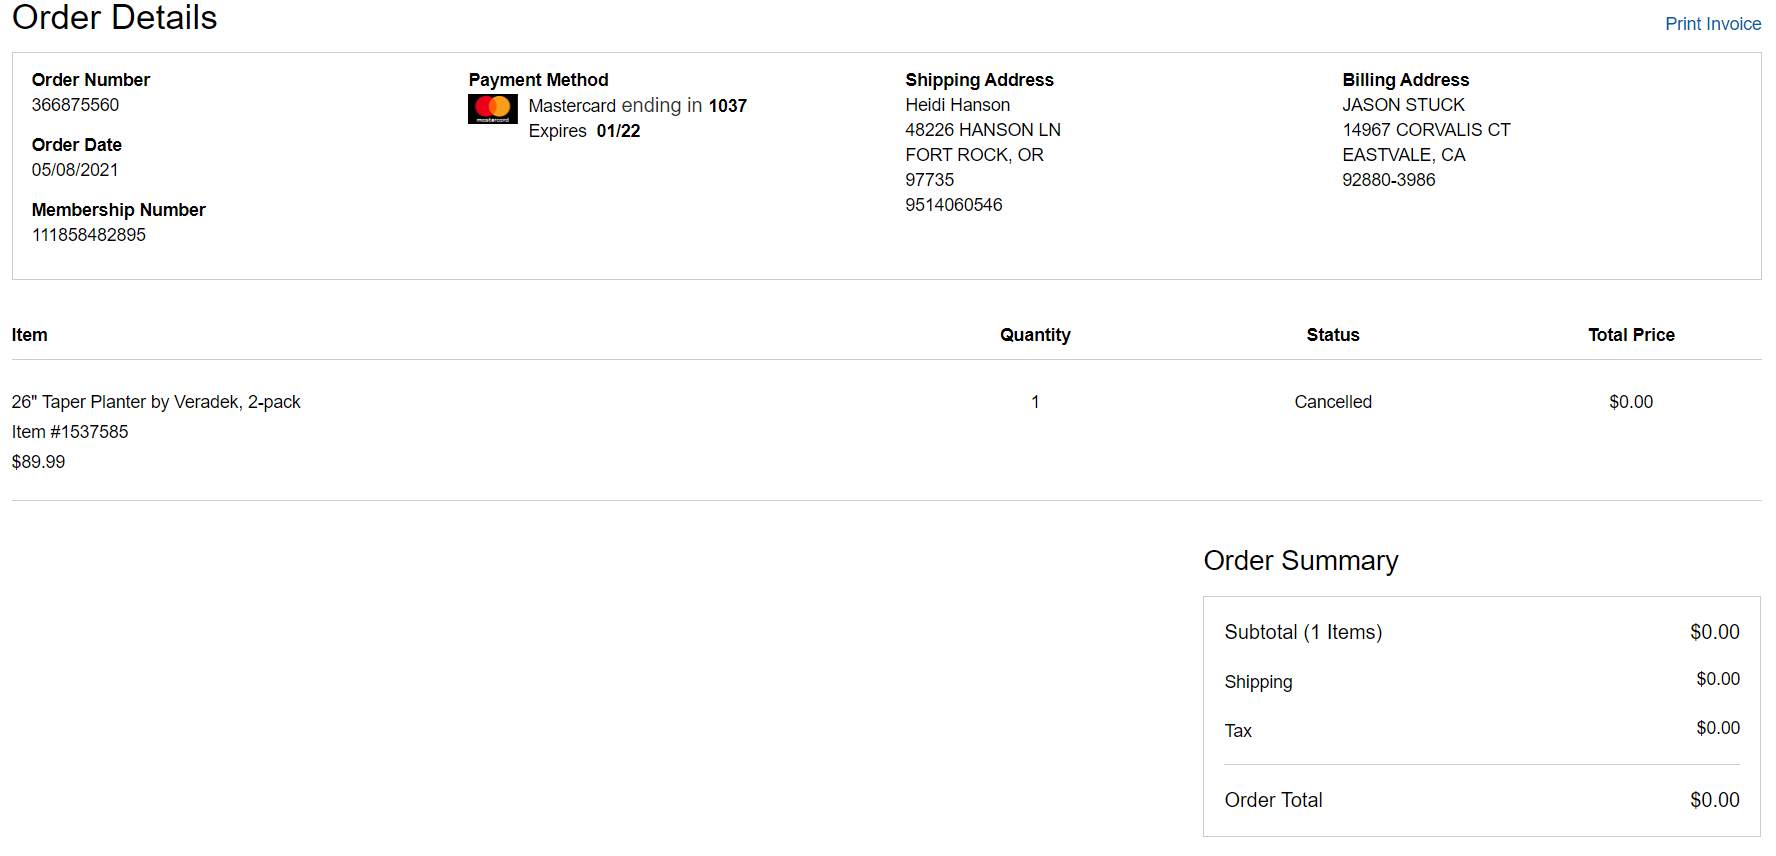Select the order number 366875560
This screenshot has width=1776, height=856.
(x=75, y=105)
